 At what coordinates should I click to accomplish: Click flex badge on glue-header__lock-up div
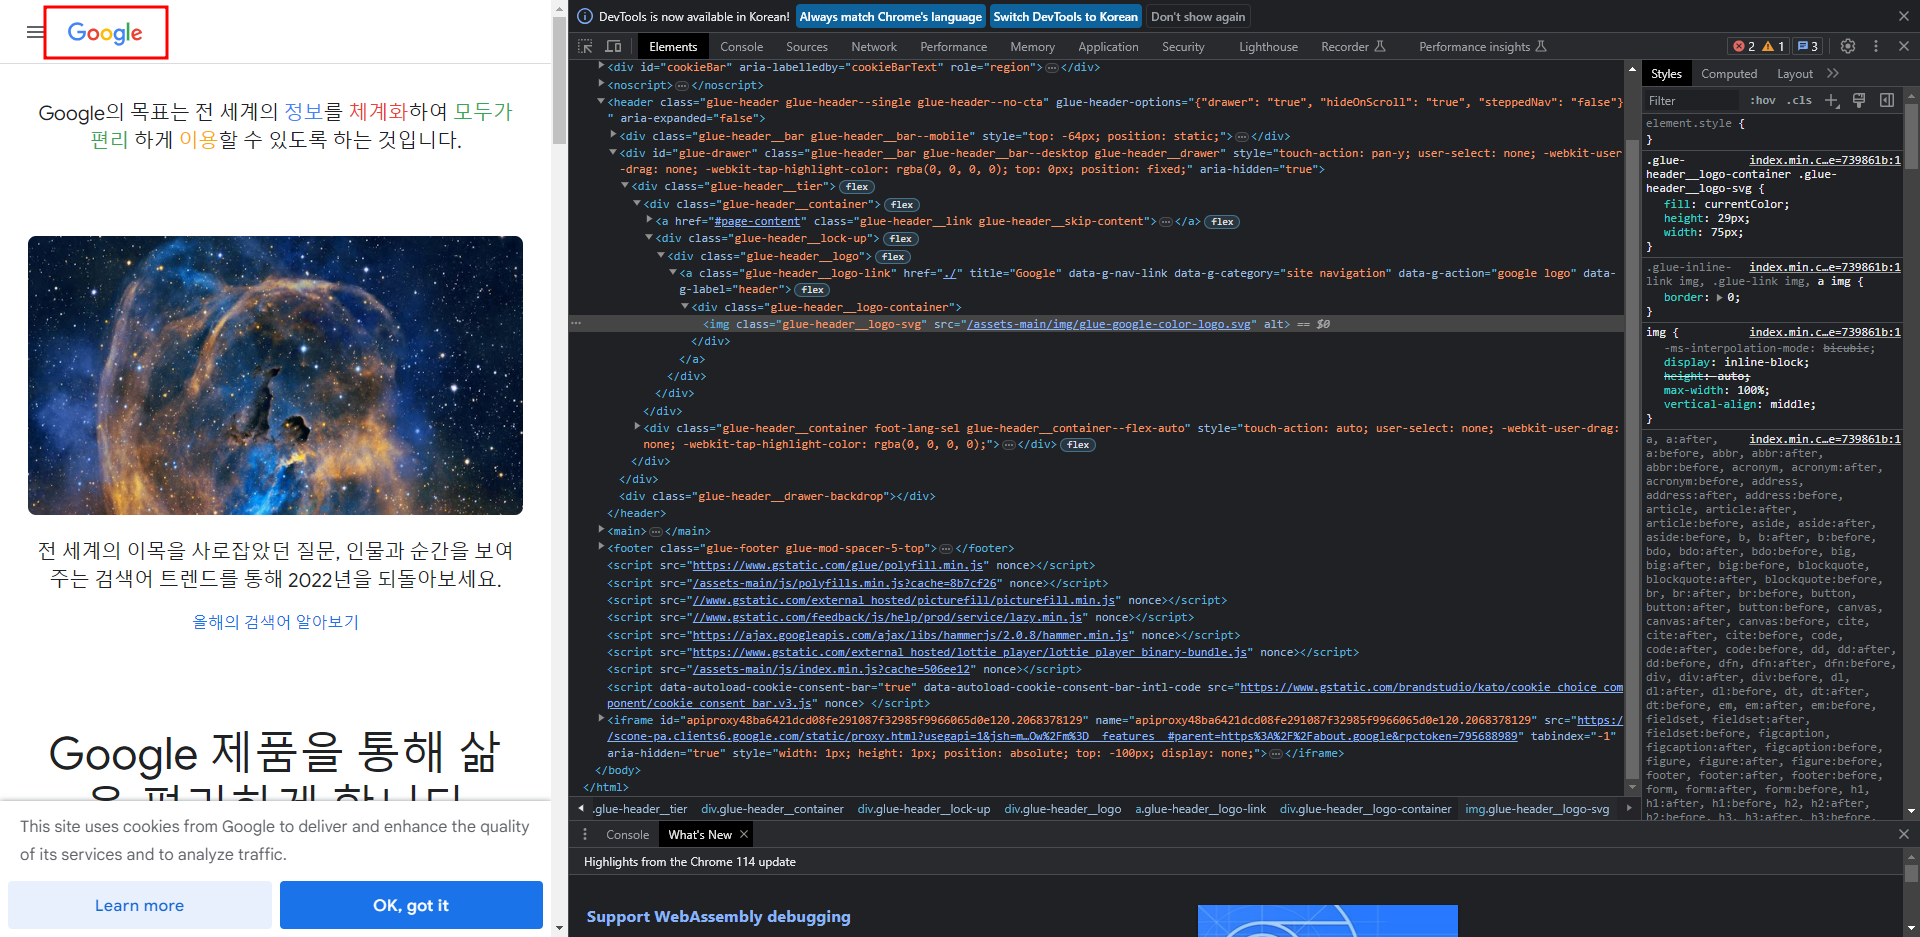pos(901,239)
